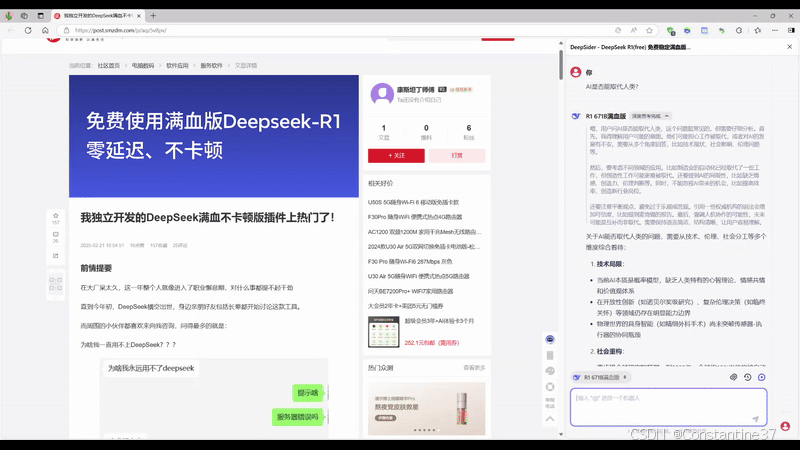
Task: Open the tab actions menu icon
Action: (x=41, y=16)
